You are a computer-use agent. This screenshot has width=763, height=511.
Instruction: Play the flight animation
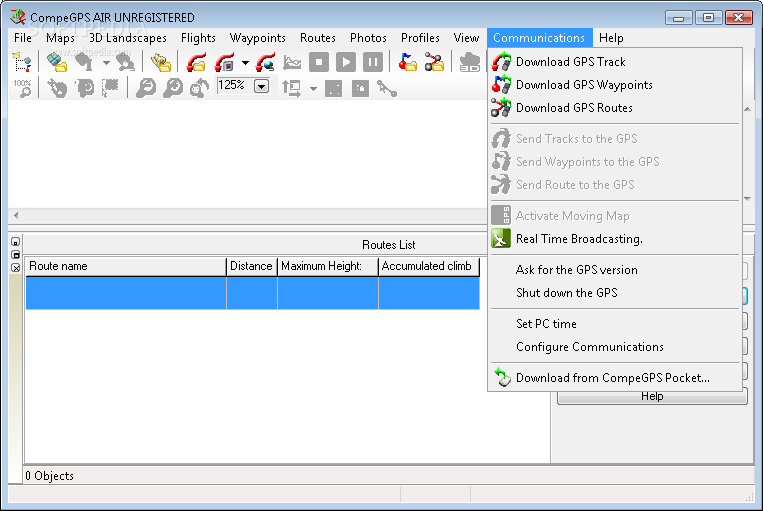pyautogui.click(x=346, y=62)
